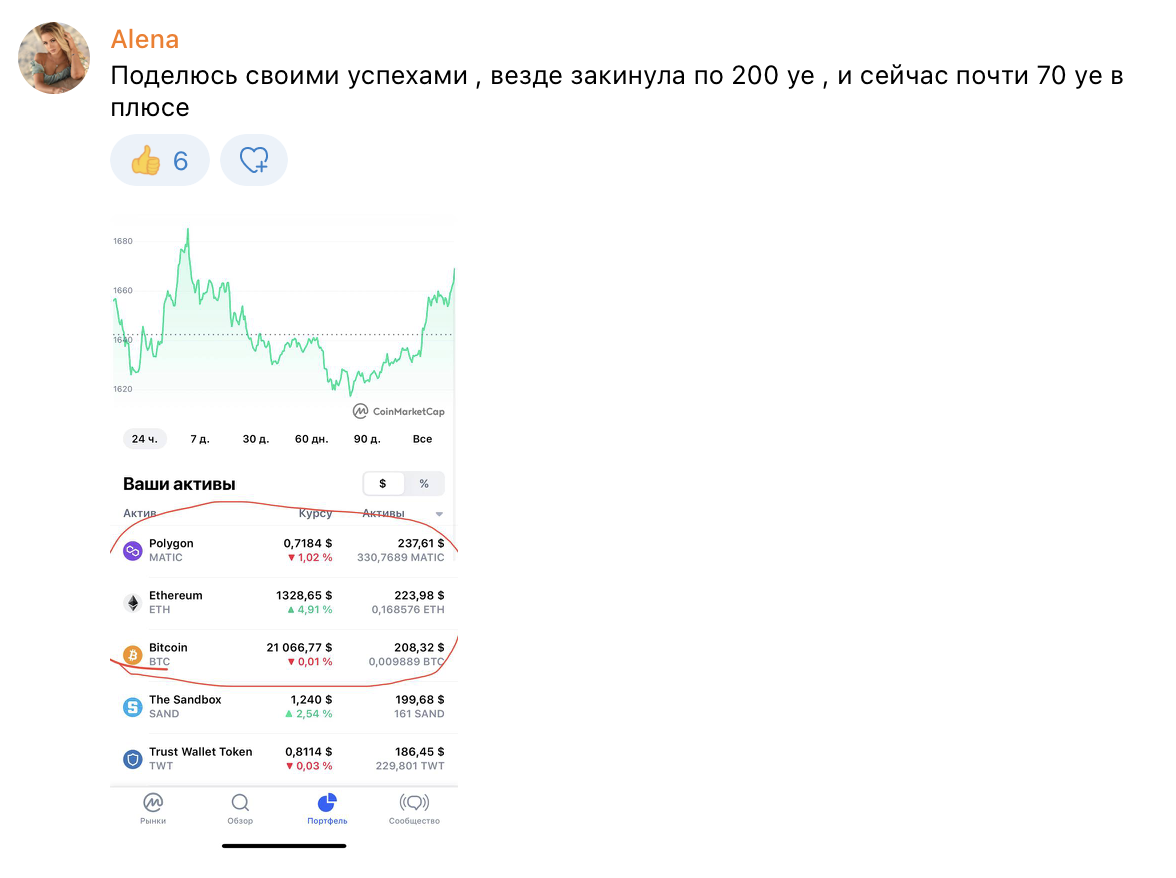The image size is (1176, 878).
Task: Click the Alena username link
Action: tap(145, 40)
